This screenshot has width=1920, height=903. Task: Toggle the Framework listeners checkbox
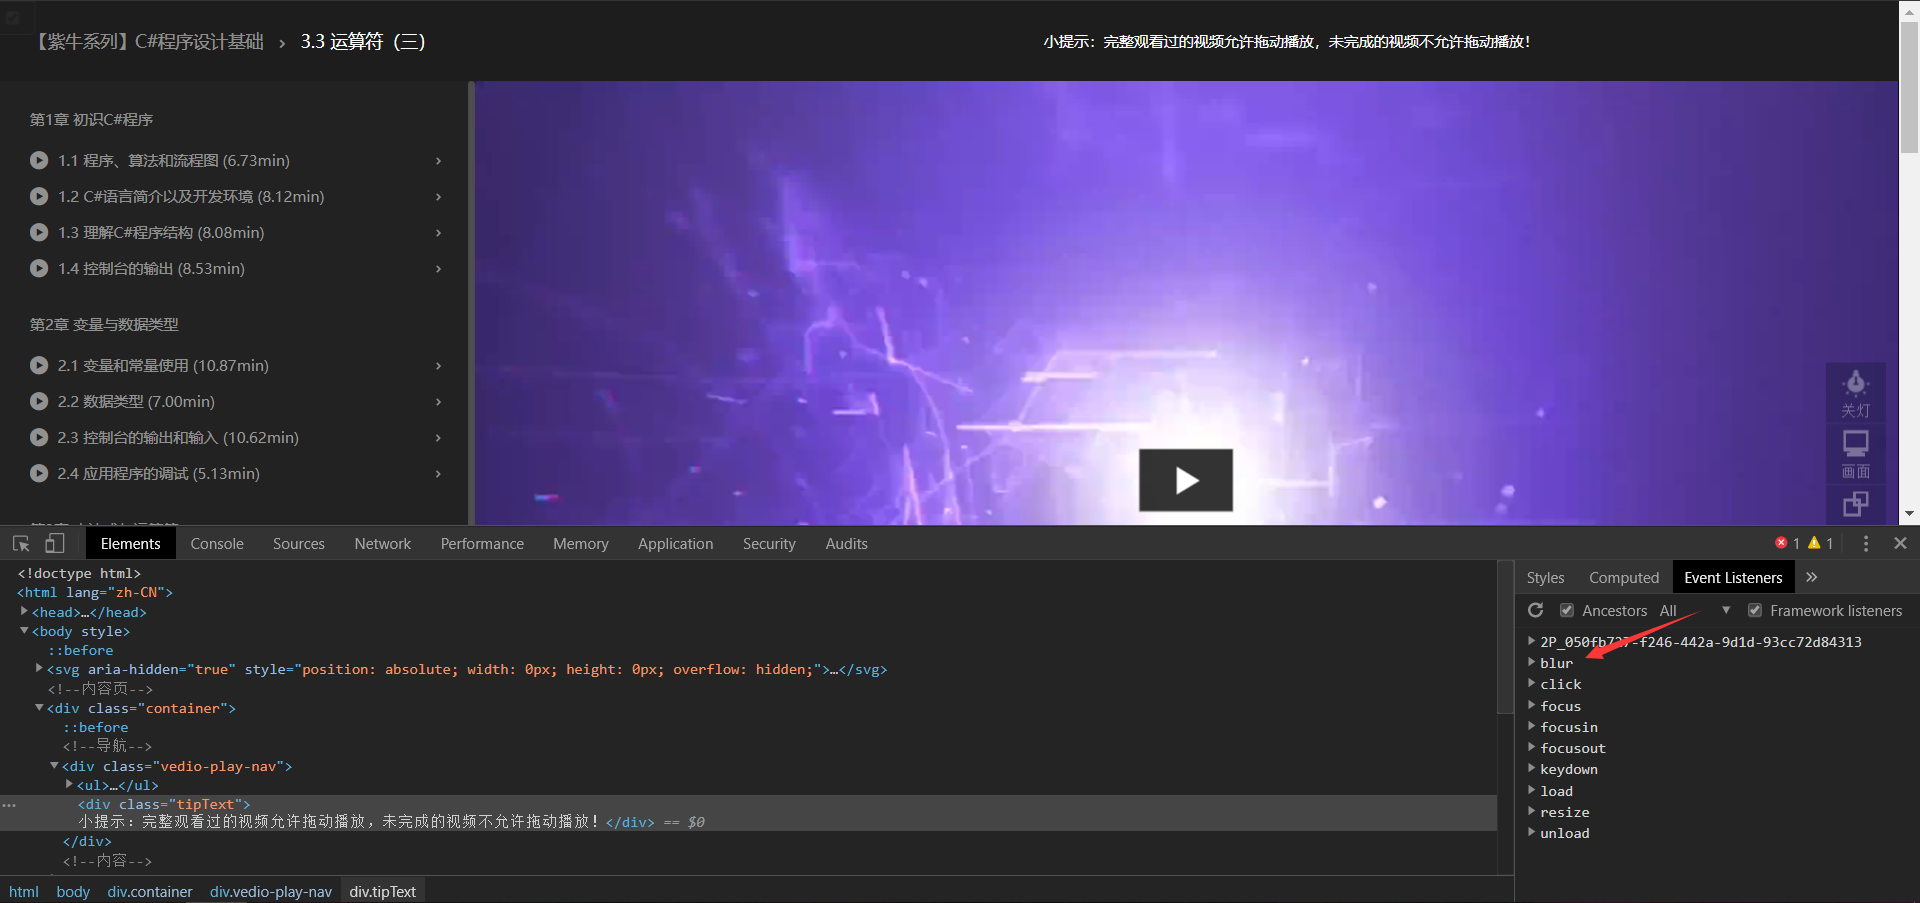[x=1755, y=610]
